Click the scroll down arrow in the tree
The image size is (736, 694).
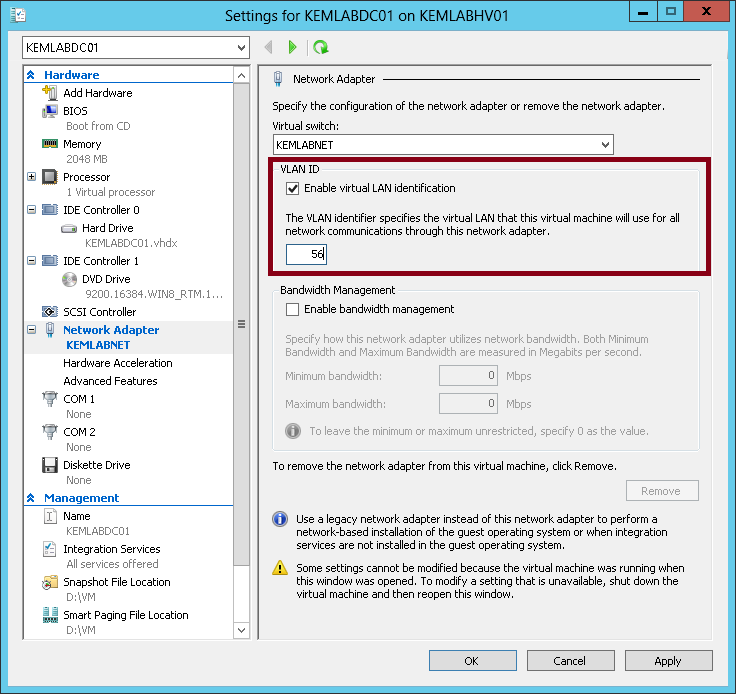click(241, 630)
